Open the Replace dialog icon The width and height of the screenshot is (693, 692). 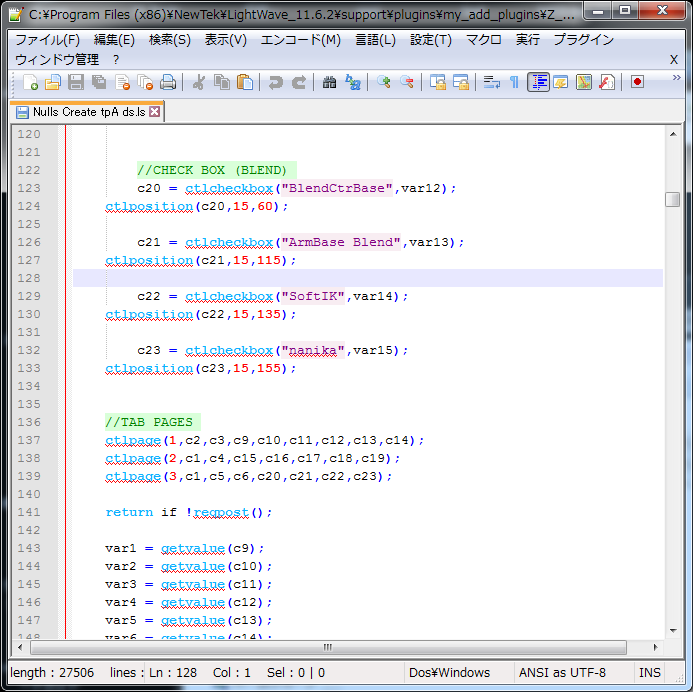(353, 82)
